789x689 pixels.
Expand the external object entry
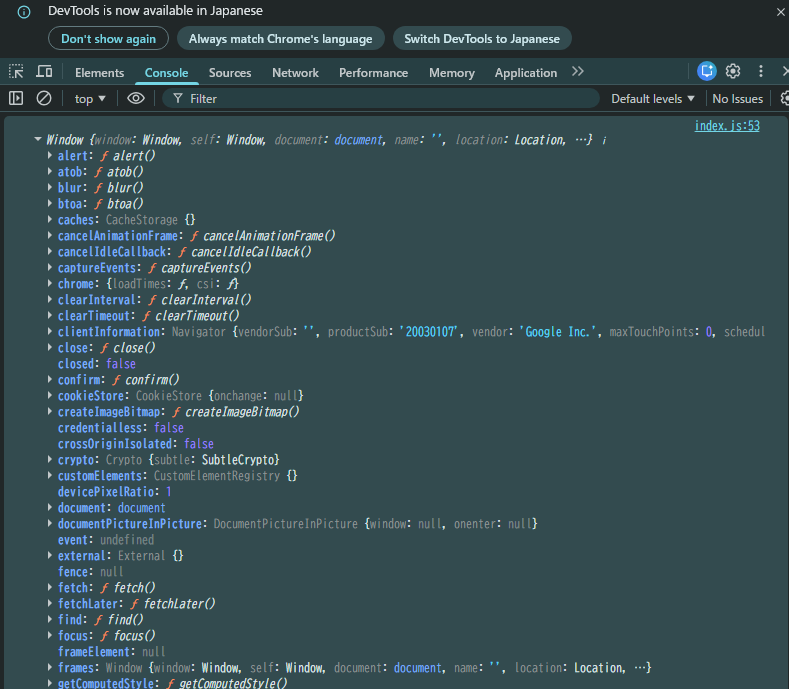tap(49, 556)
